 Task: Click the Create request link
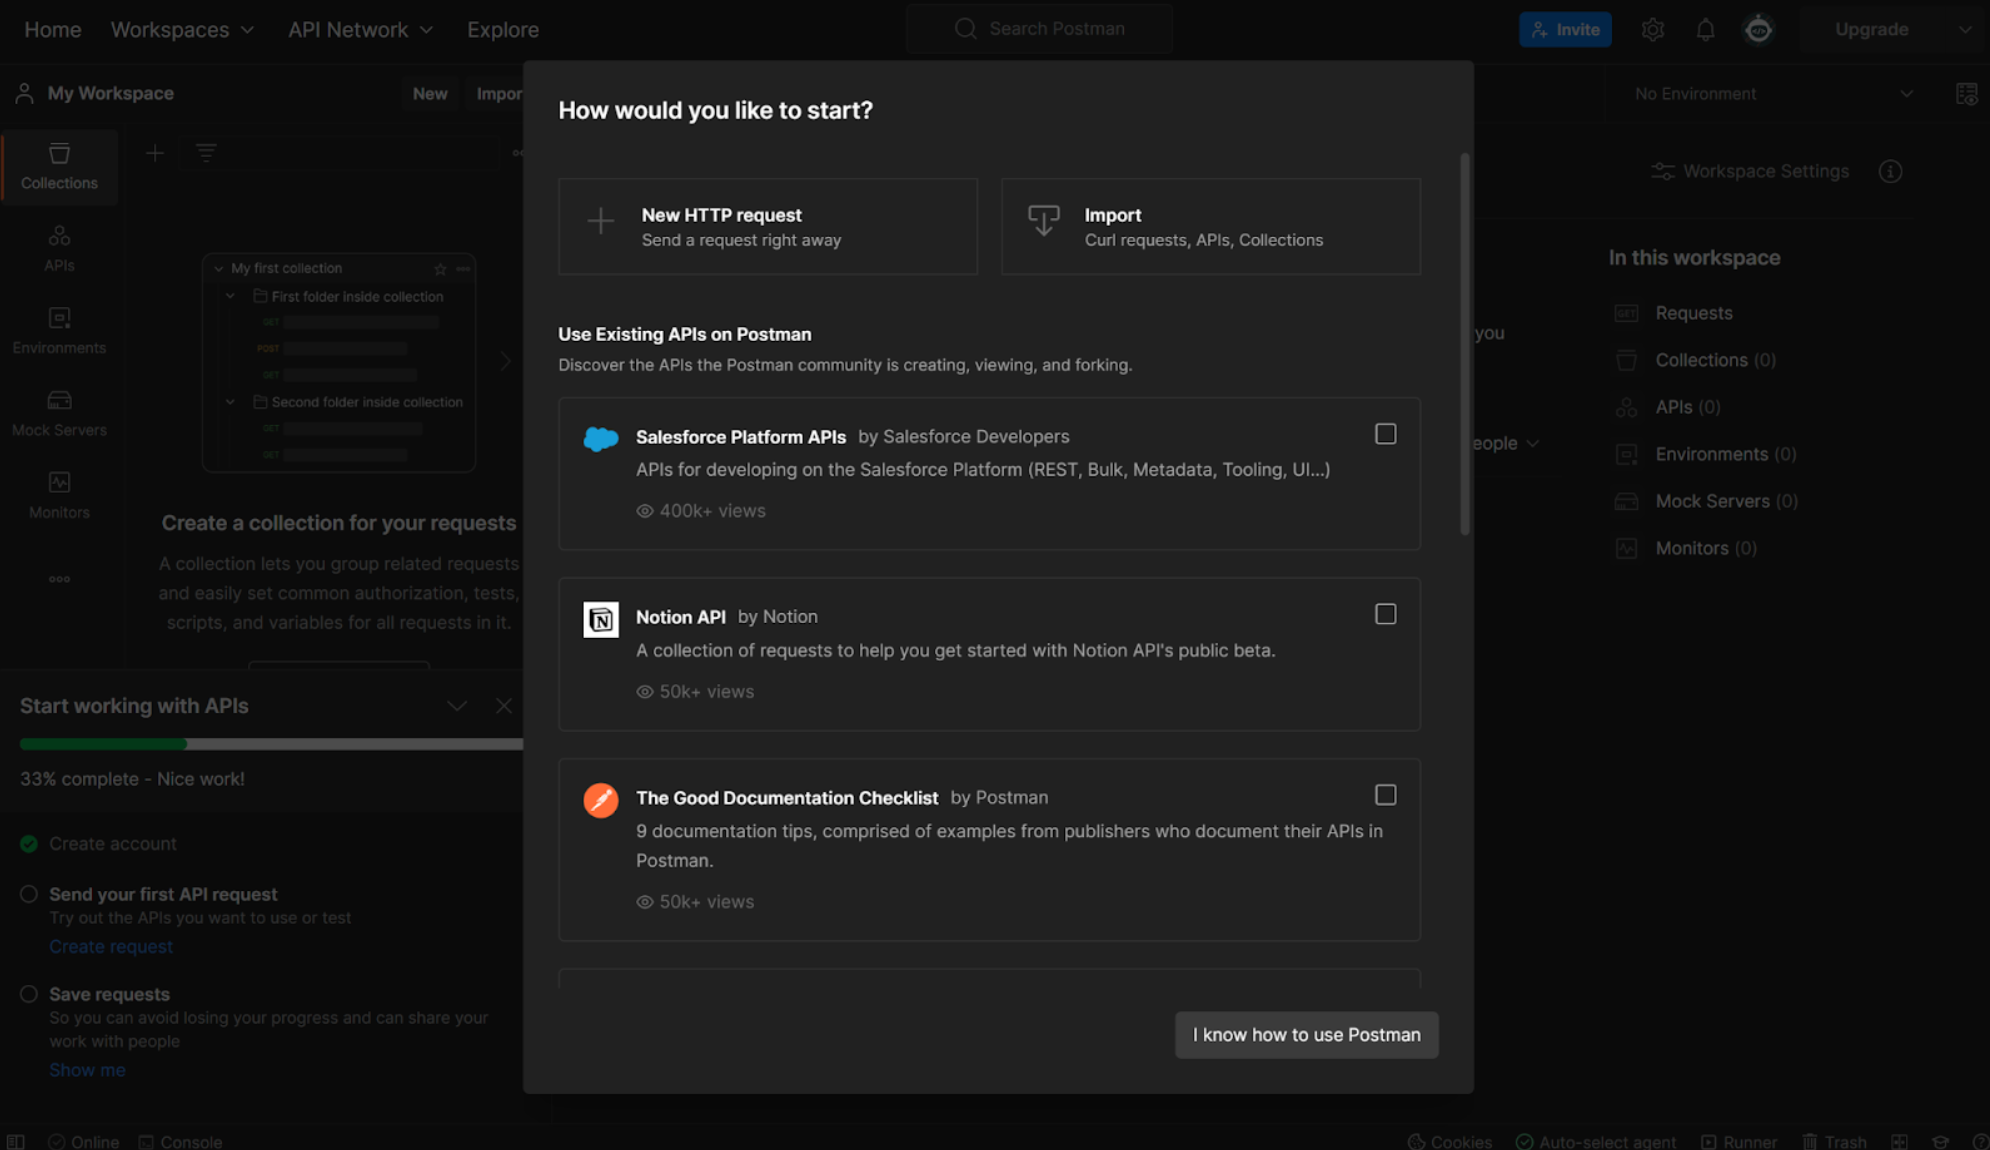[111, 947]
